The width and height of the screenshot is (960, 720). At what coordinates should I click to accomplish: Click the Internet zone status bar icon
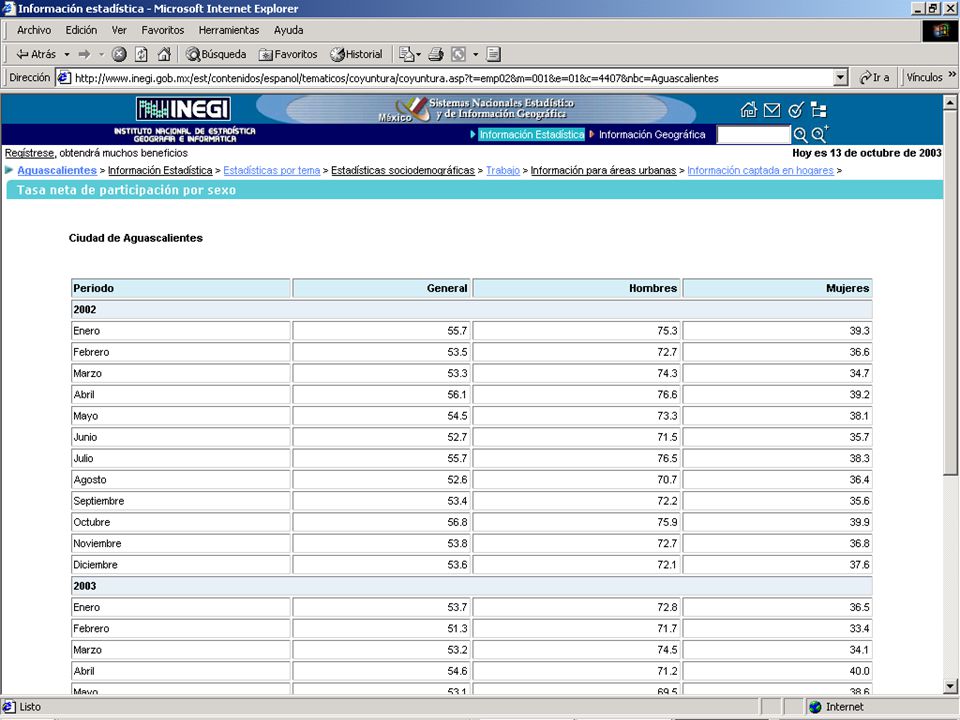(815, 707)
